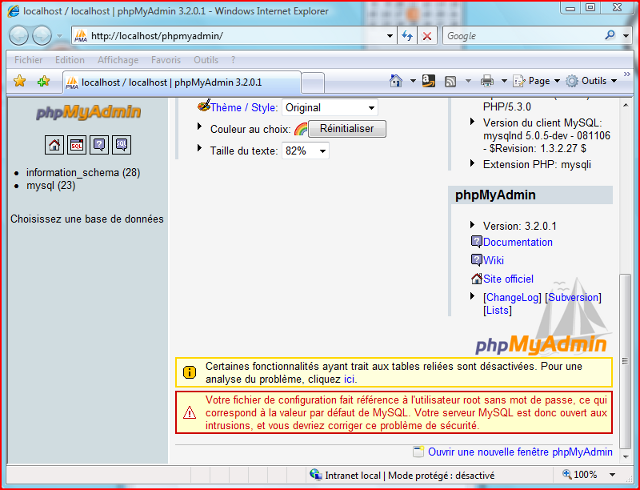The width and height of the screenshot is (640, 490).
Task: Open the Site officiel link
Action: pyautogui.click(x=508, y=279)
